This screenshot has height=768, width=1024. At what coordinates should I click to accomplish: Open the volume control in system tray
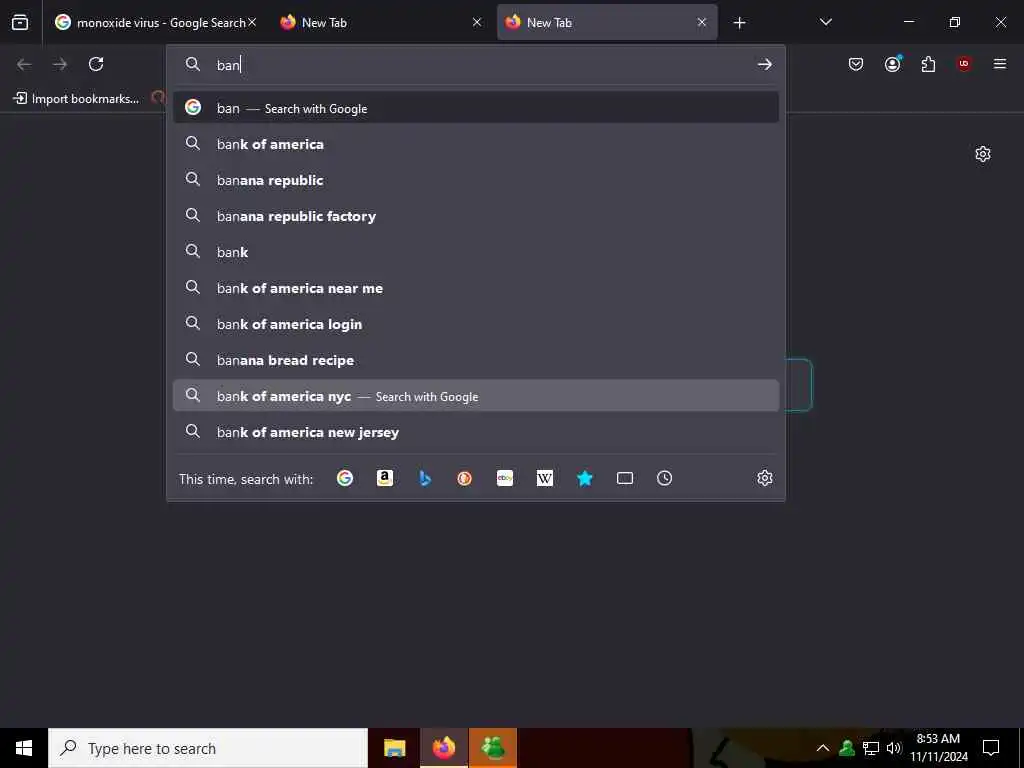(894, 748)
